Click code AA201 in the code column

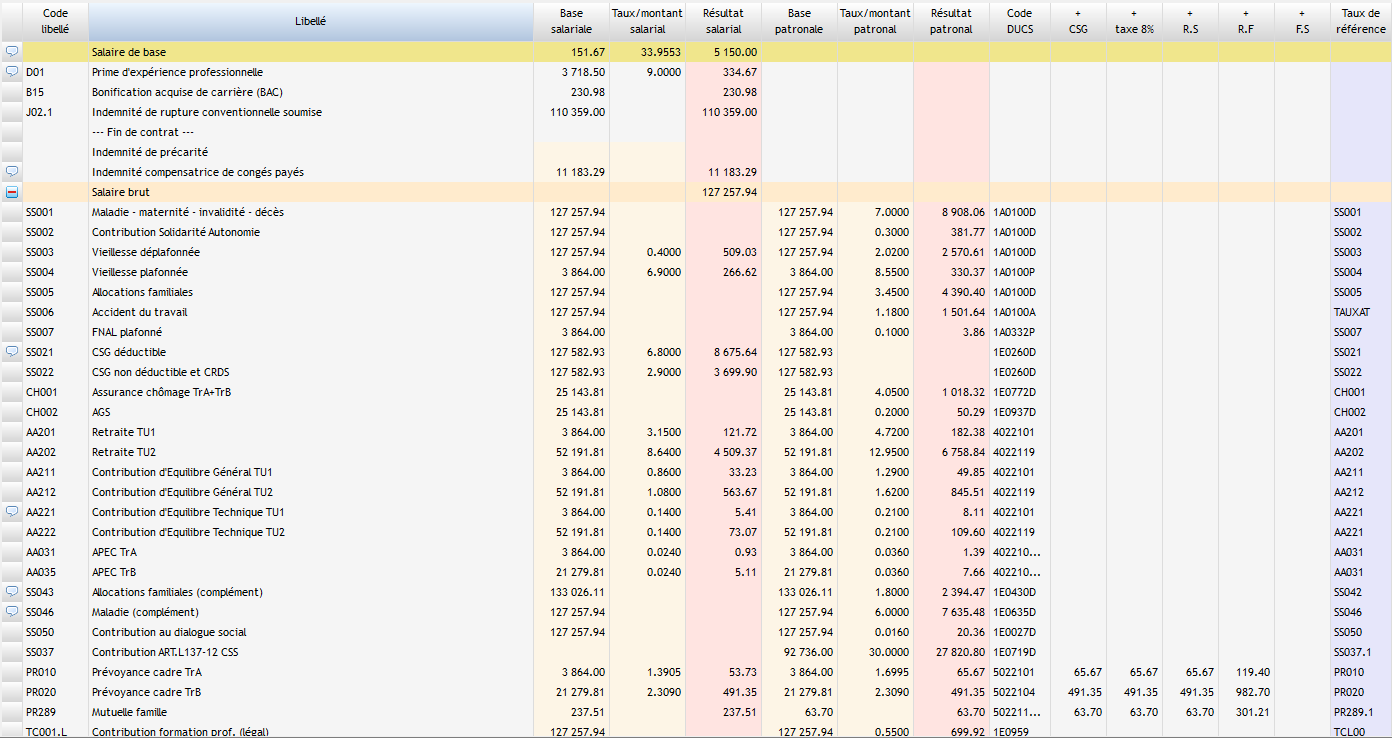click(x=40, y=432)
